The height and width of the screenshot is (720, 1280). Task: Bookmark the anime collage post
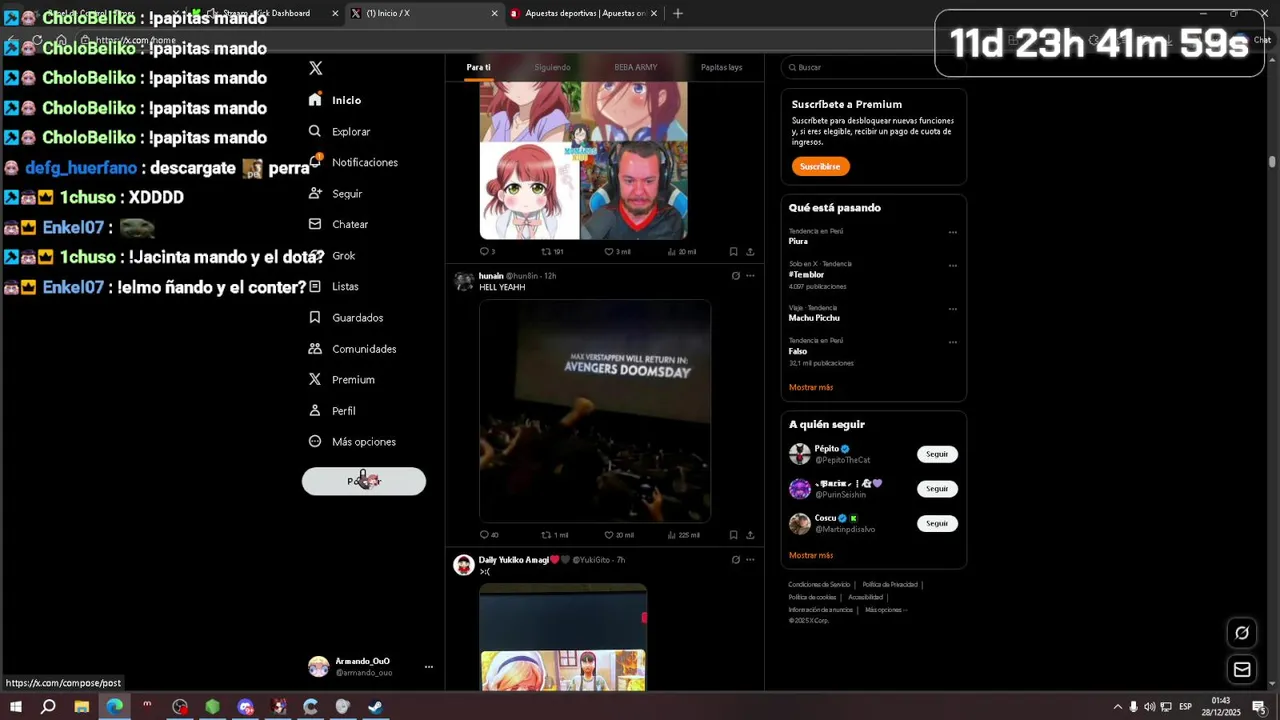click(x=733, y=252)
